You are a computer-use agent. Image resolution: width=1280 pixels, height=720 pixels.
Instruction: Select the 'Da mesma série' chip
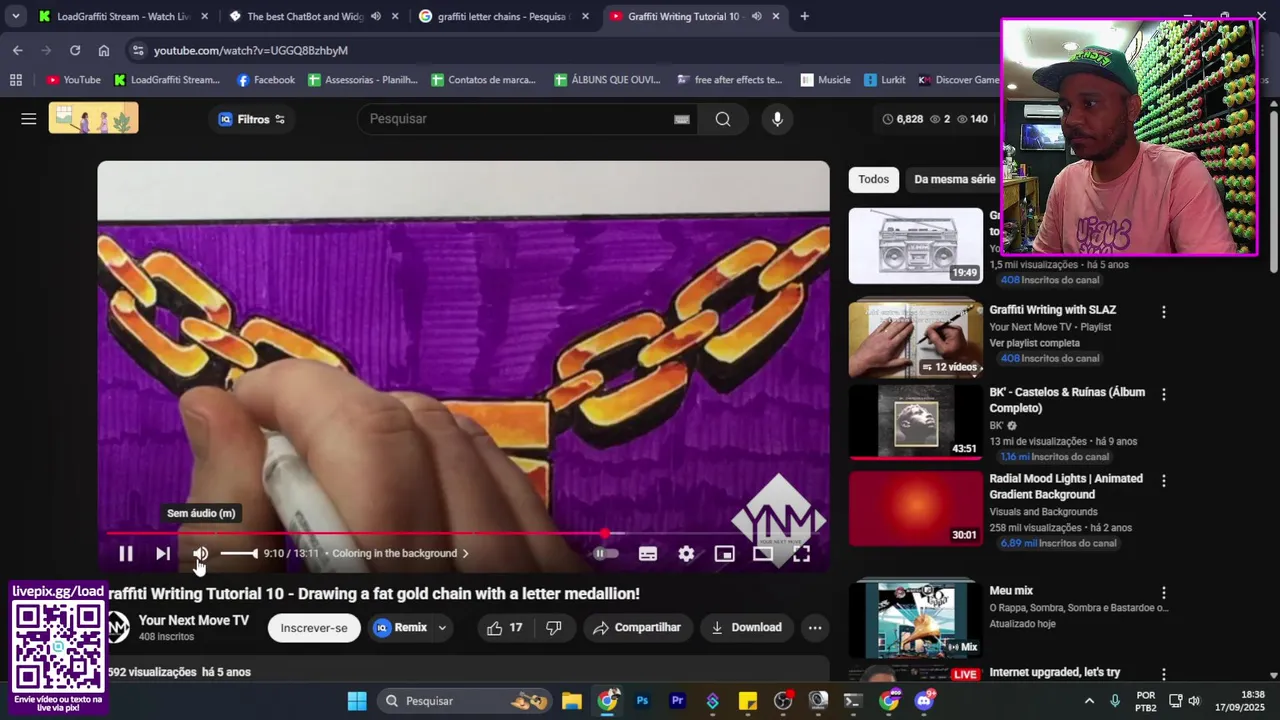point(954,179)
